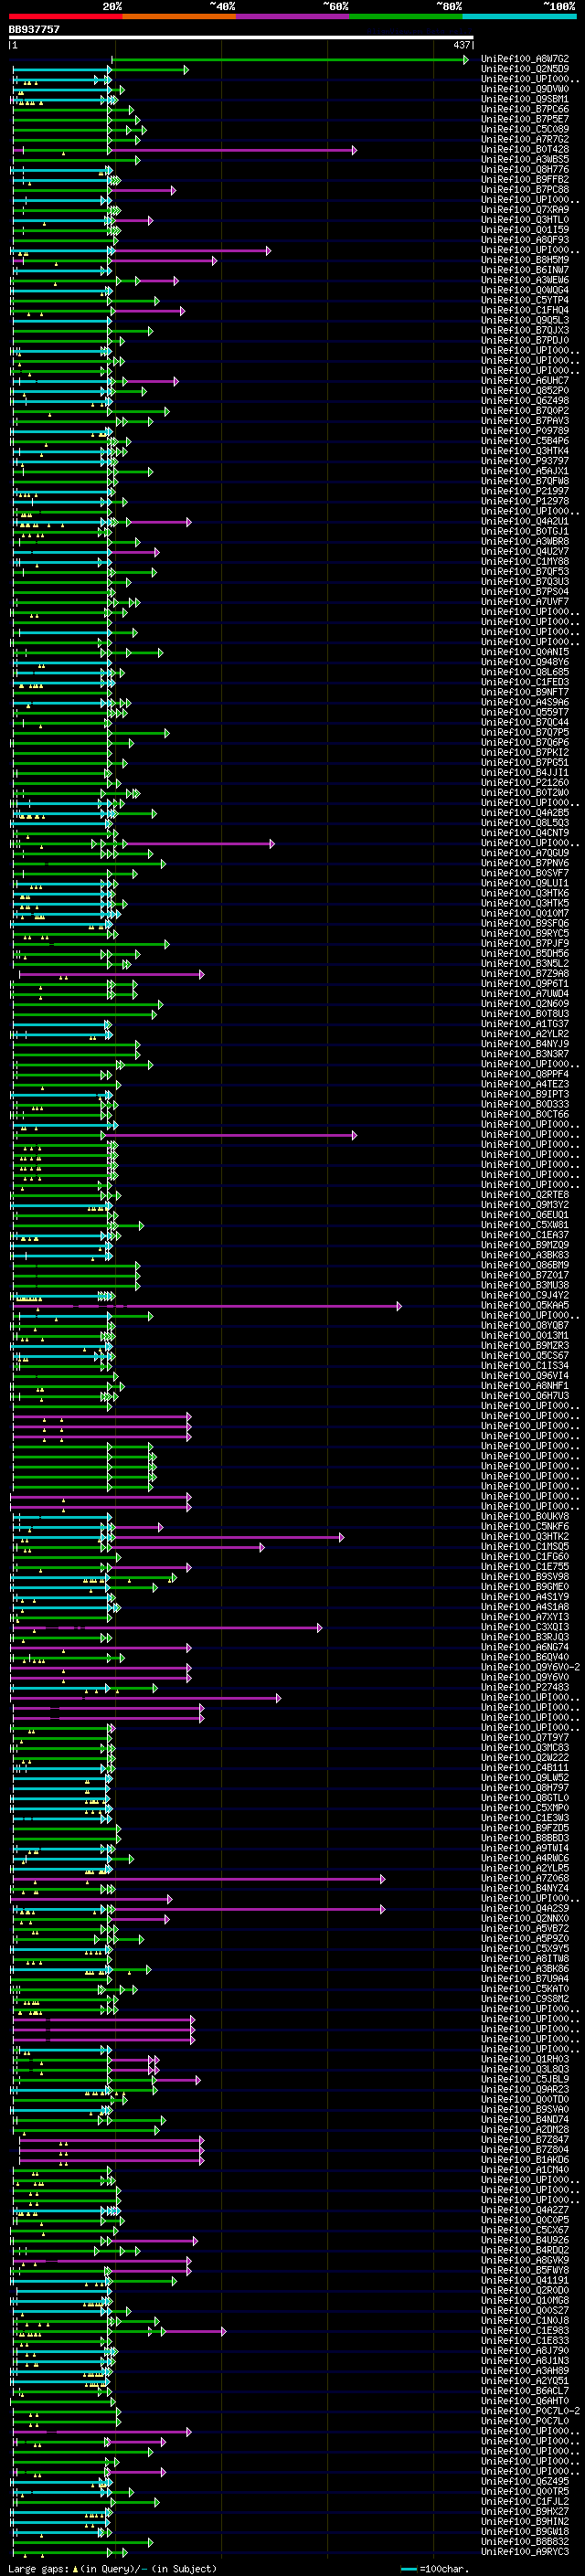Click the UniRef100_B0T428 label
This screenshot has height=2576, width=585.
(525, 149)
